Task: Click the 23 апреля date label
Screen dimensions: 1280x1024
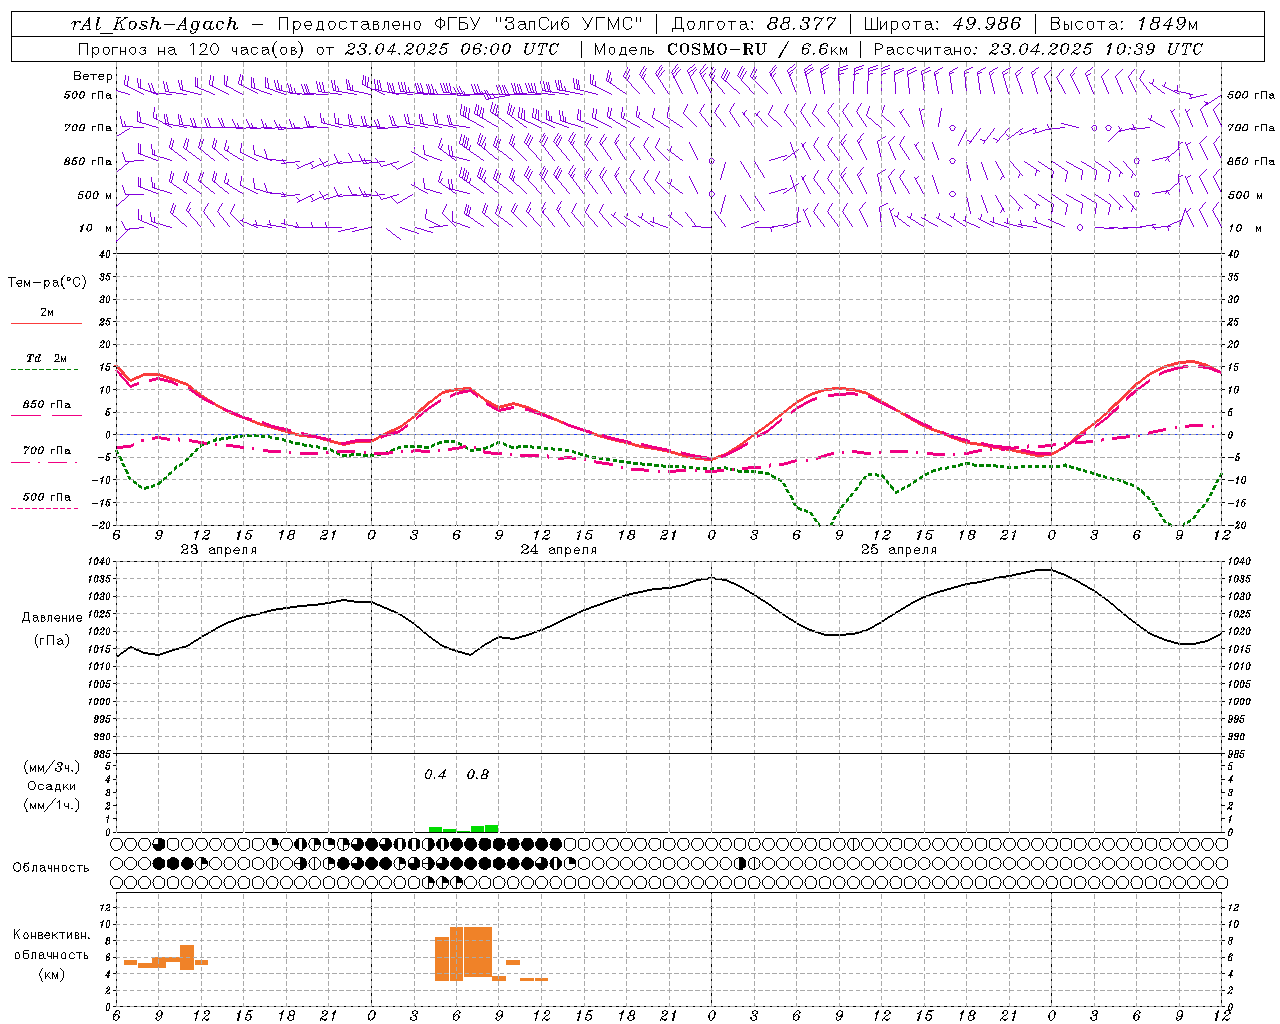Action: coord(218,550)
